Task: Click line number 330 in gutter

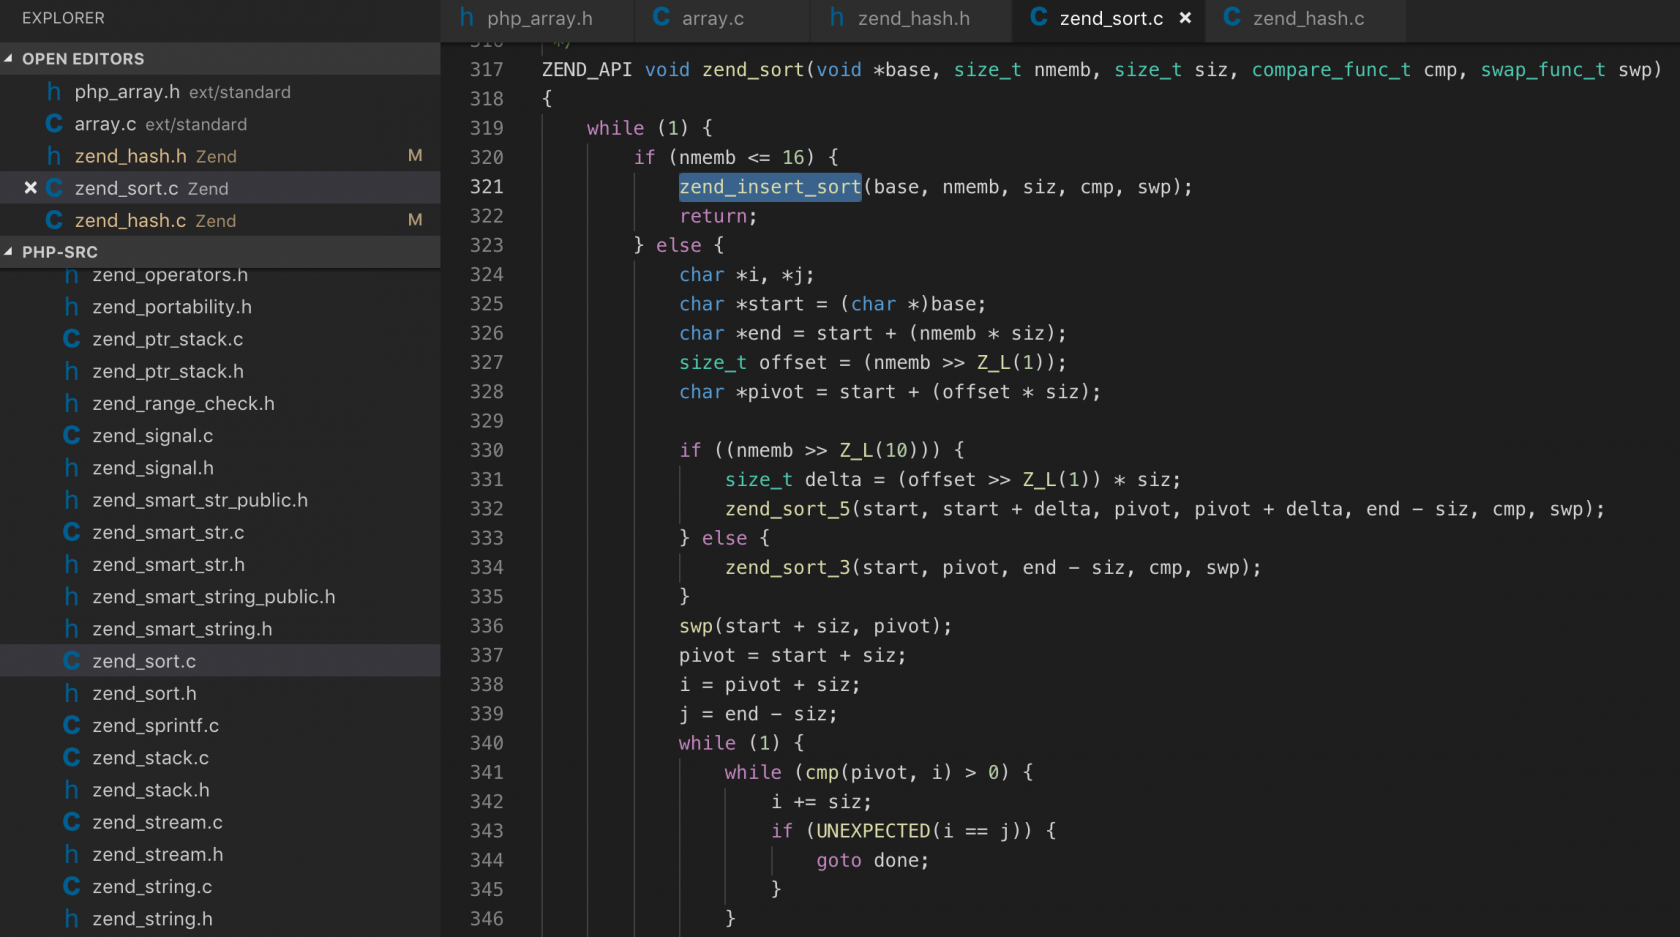Action: [487, 450]
